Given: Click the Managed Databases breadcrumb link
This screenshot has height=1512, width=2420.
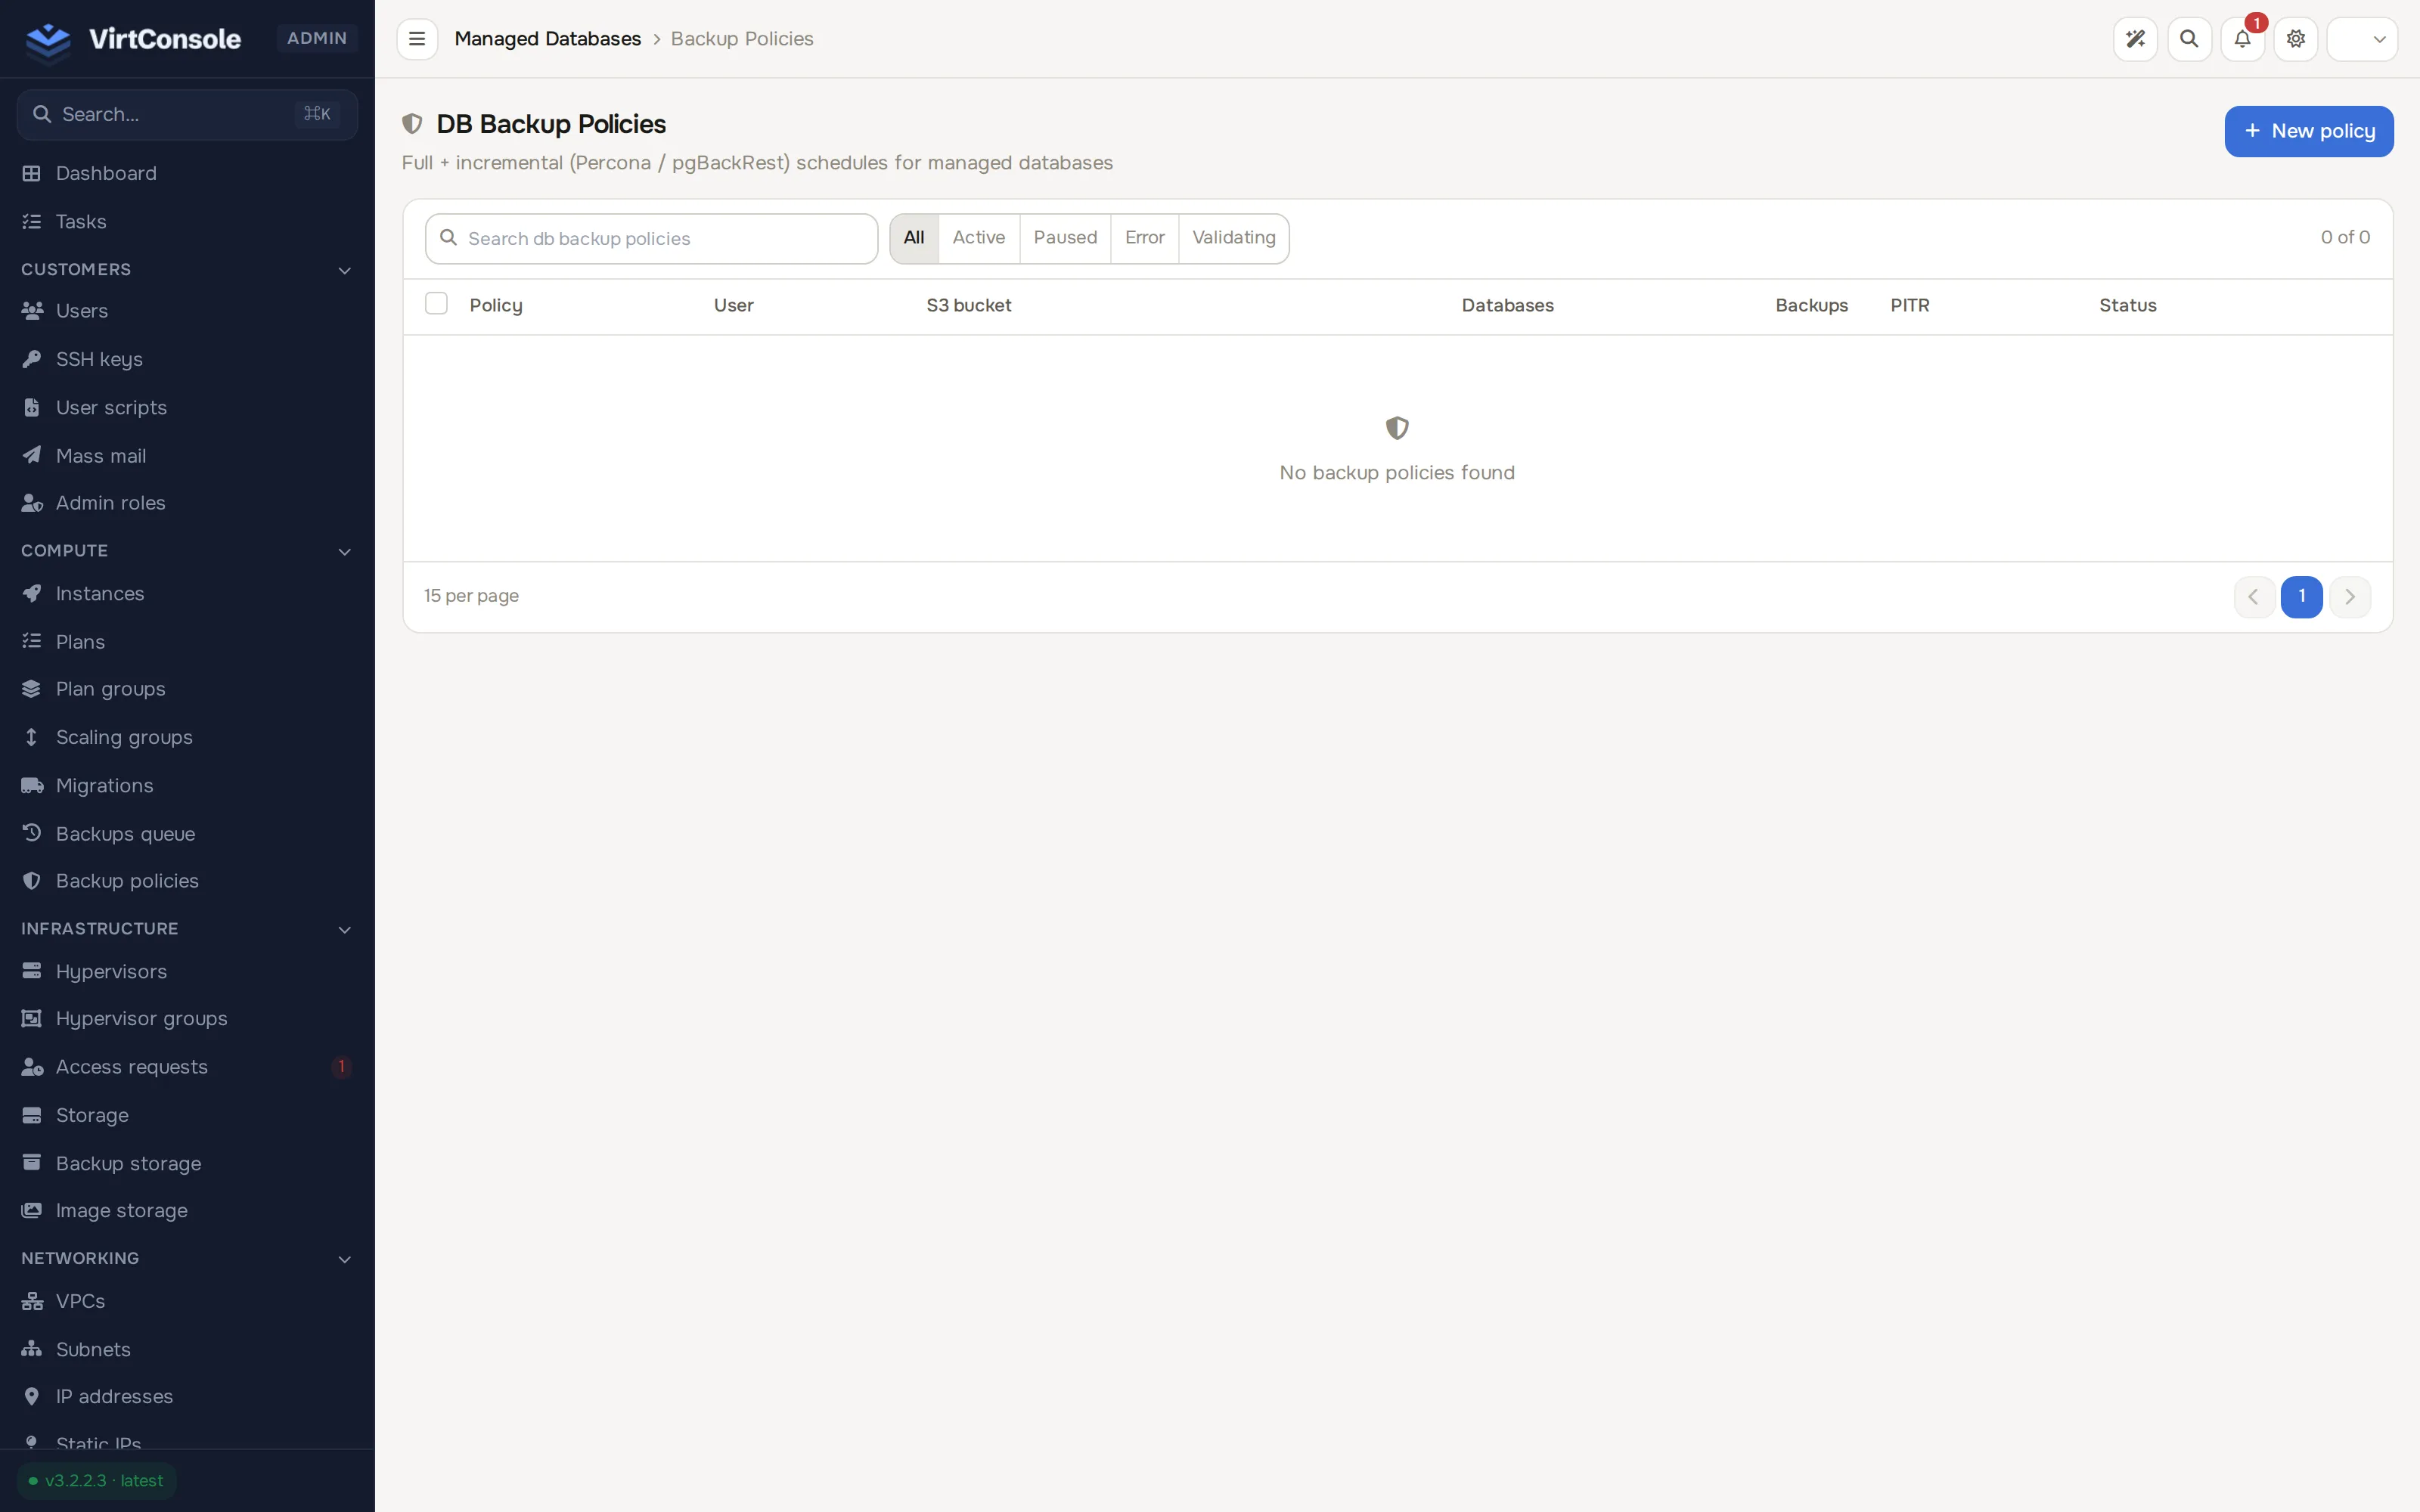Looking at the screenshot, I should tap(547, 39).
